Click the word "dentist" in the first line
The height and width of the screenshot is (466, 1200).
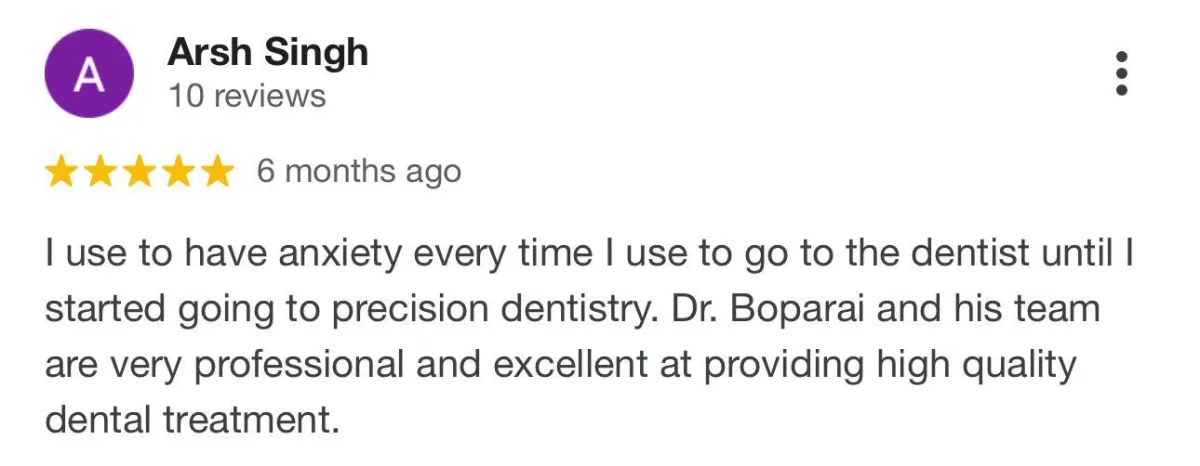pyautogui.click(x=961, y=254)
